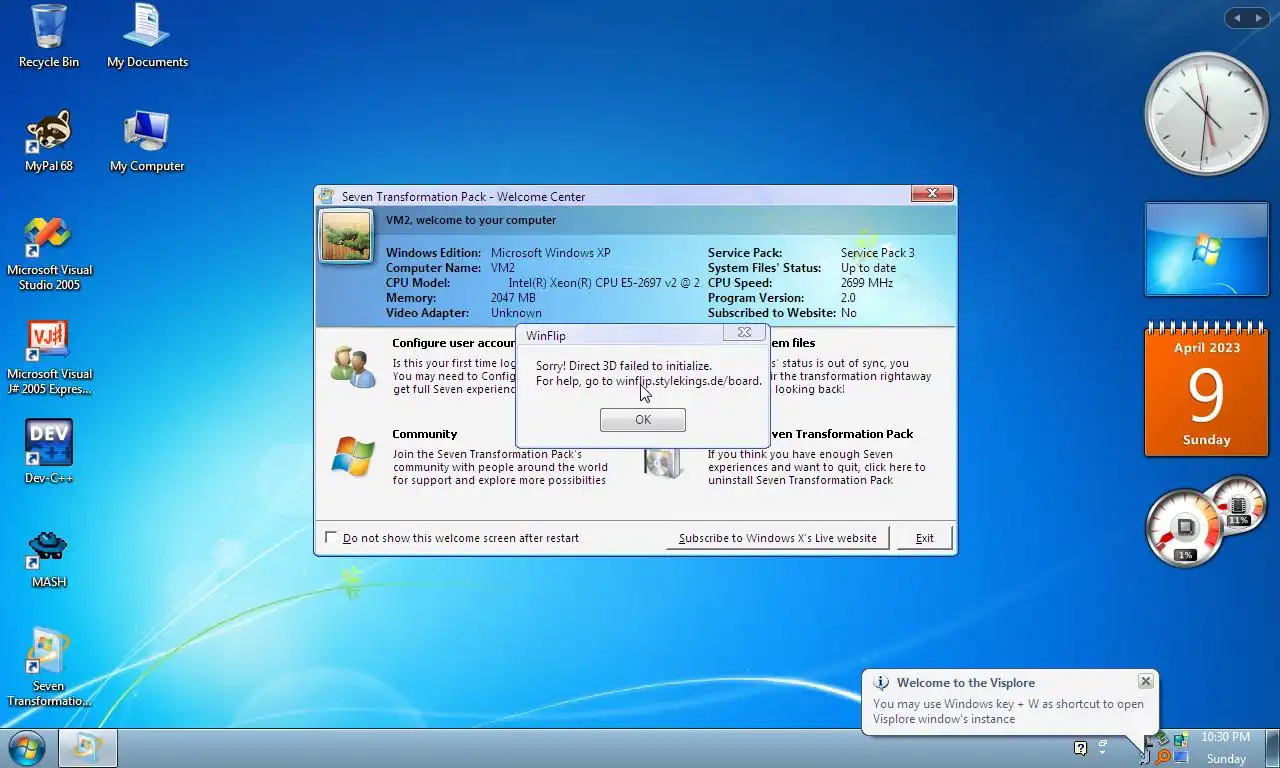Click the uninstall disc box icon
Viewport: 1280px width, 768px height.
(x=662, y=462)
